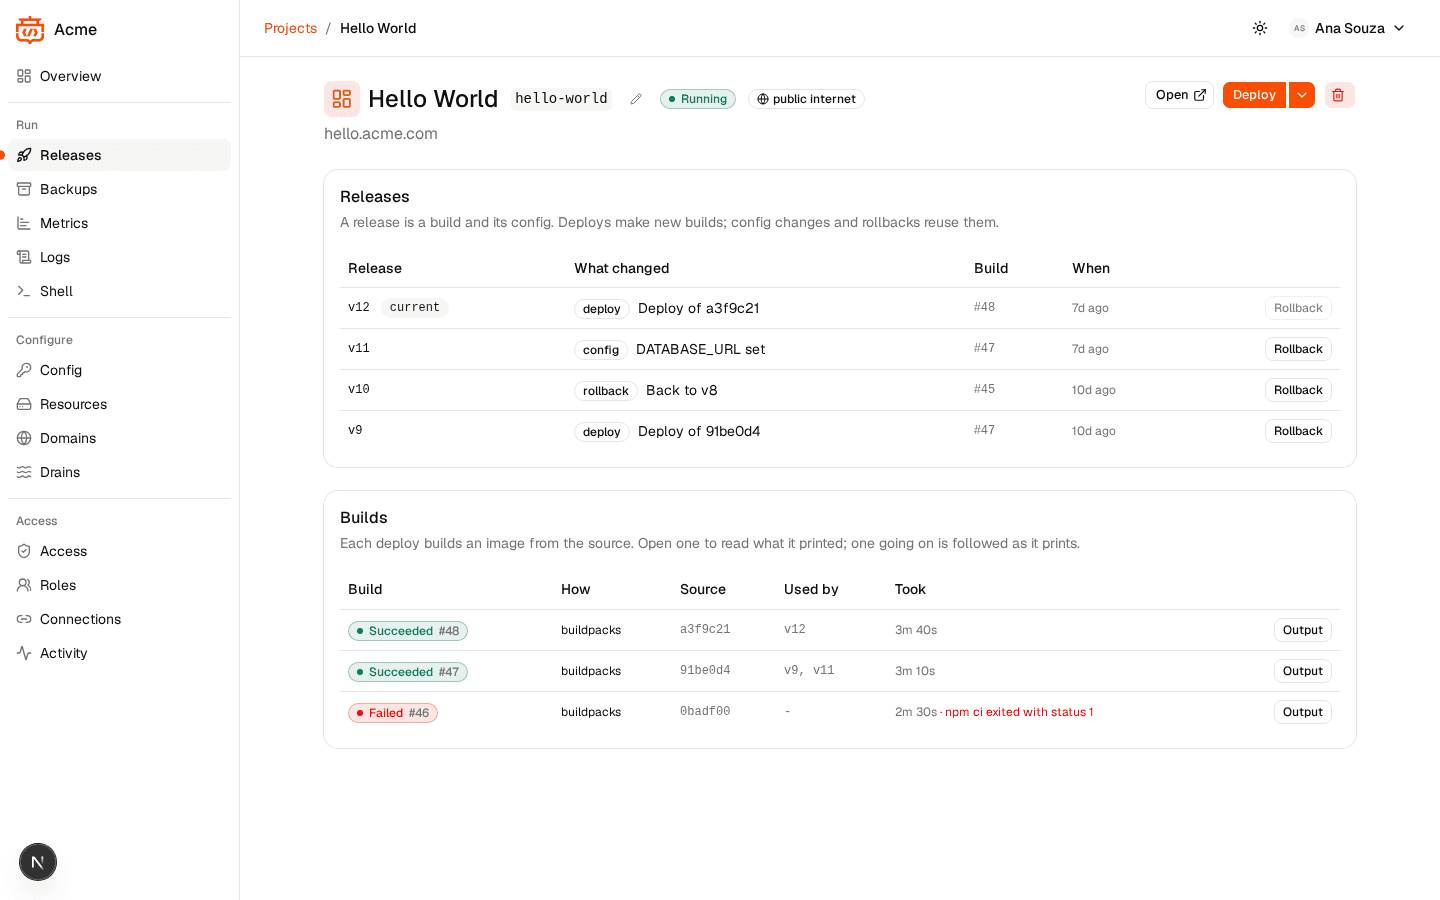The width and height of the screenshot is (1440, 900).
Task: Navigate to Projects breadcrumb link
Action: point(290,28)
